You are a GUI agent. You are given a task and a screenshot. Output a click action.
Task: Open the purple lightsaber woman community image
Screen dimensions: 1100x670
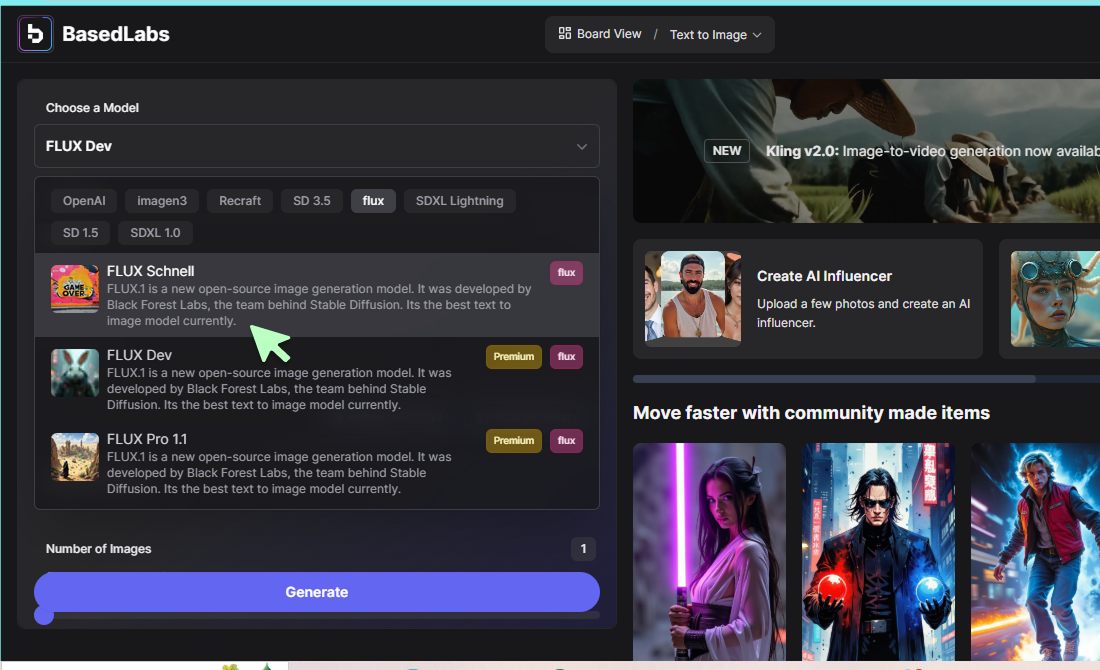click(x=709, y=551)
